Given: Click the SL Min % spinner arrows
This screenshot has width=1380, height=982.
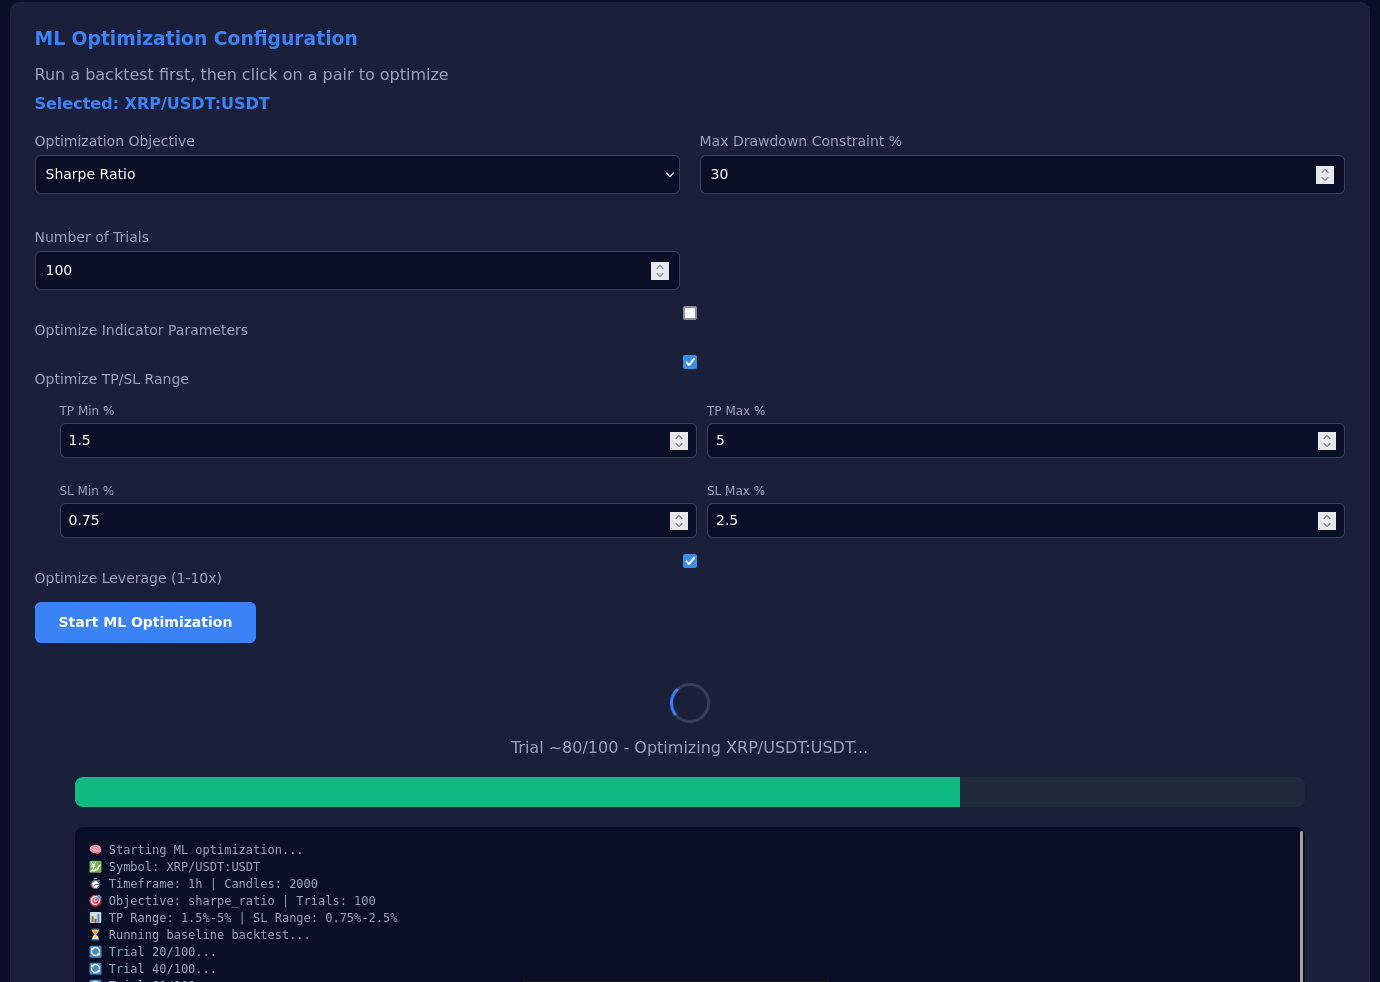Looking at the screenshot, I should pyautogui.click(x=678, y=521).
